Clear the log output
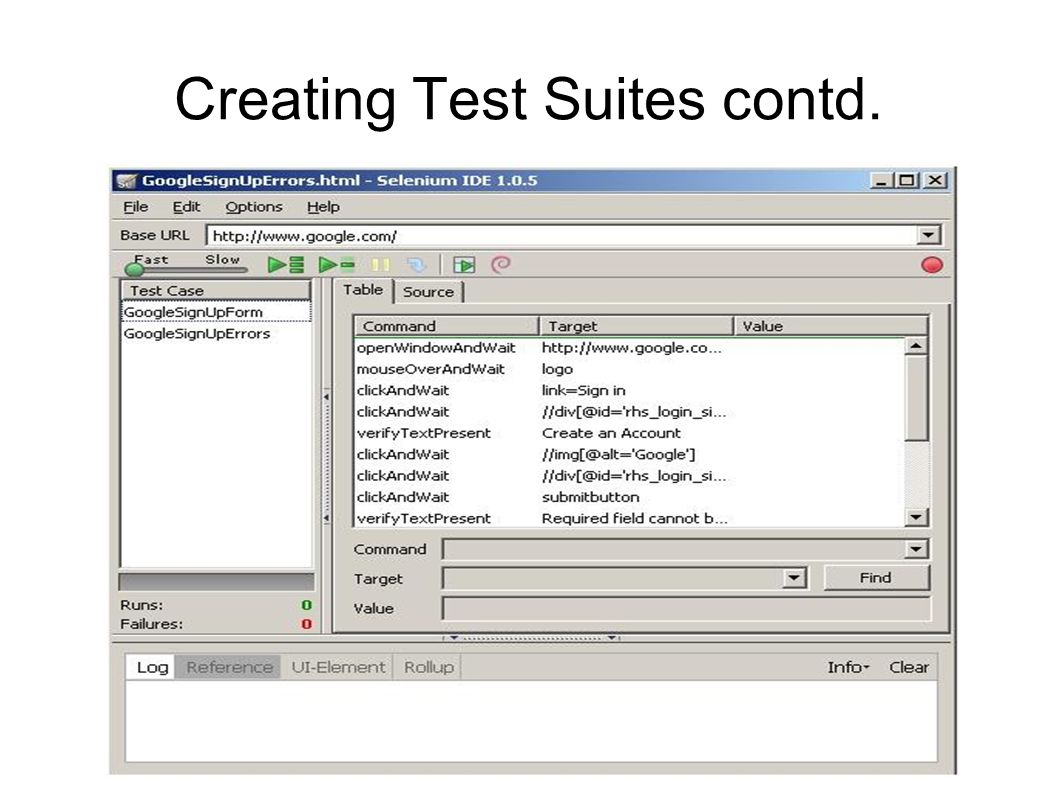 pos(908,667)
